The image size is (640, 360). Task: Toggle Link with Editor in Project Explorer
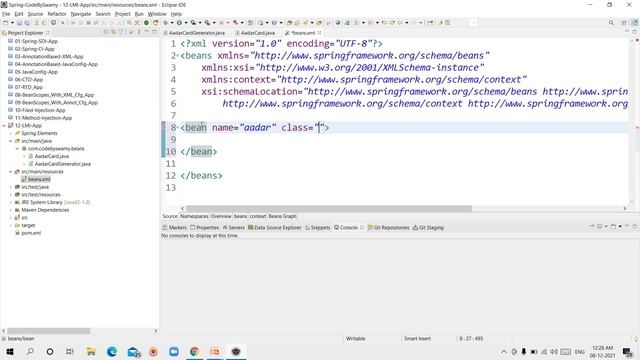pos(113,32)
